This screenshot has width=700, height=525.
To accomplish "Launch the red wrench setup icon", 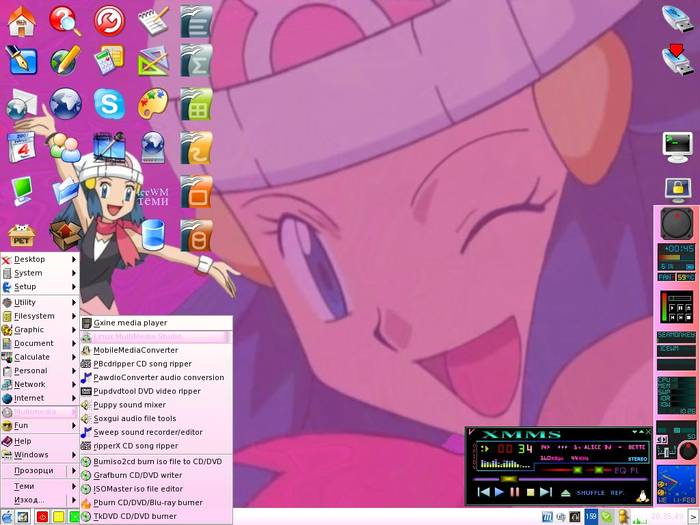I will 109,21.
